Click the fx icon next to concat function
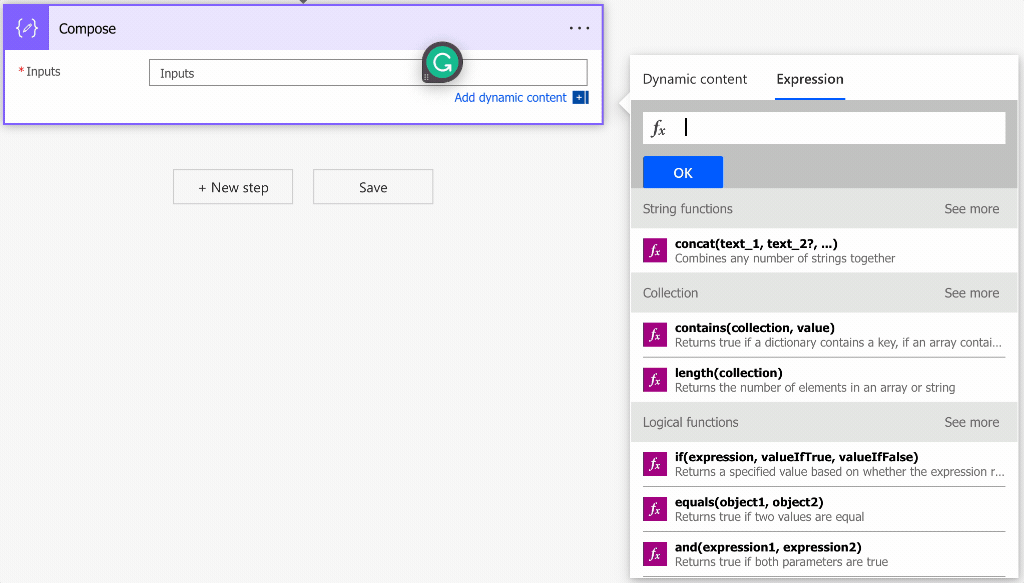 click(655, 251)
